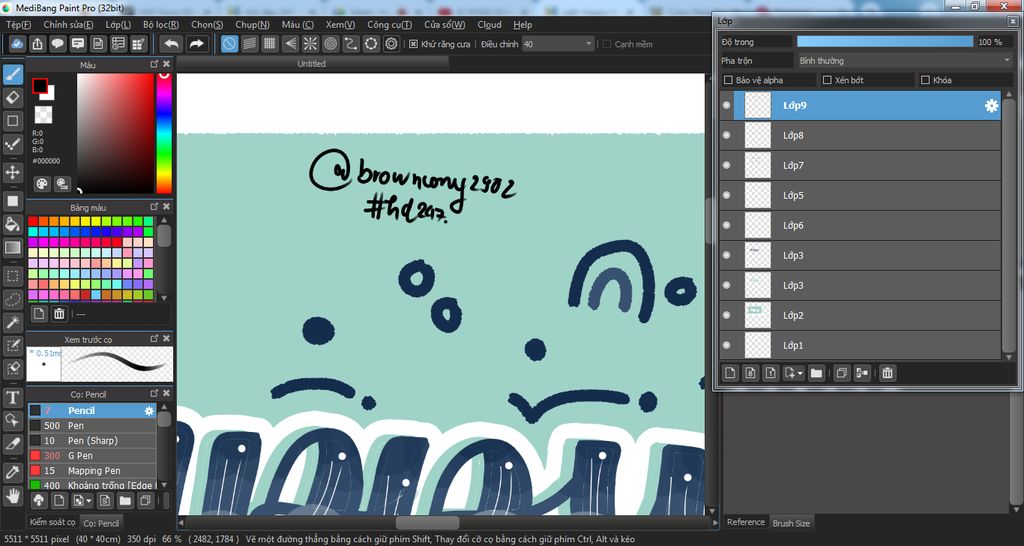The height and width of the screenshot is (546, 1024).
Task: Enable the Bảo vệ alpha checkbox
Action: tap(728, 80)
